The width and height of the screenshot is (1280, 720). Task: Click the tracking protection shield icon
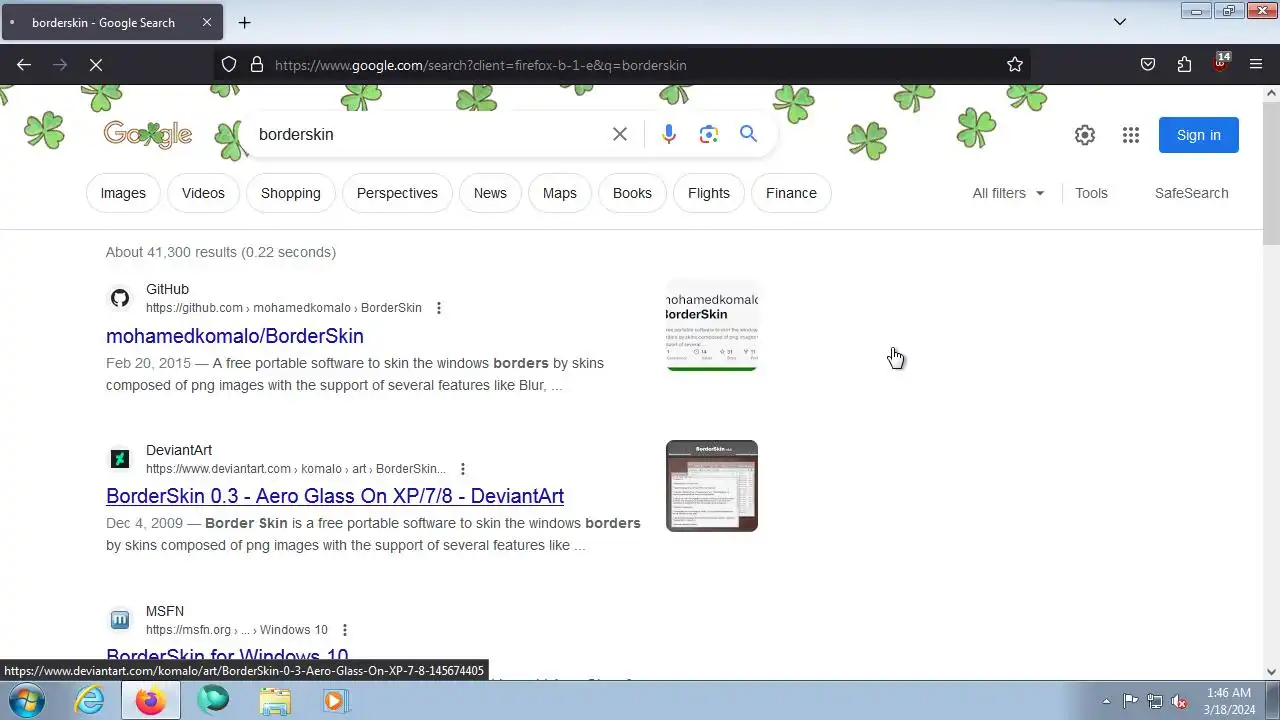point(229,65)
